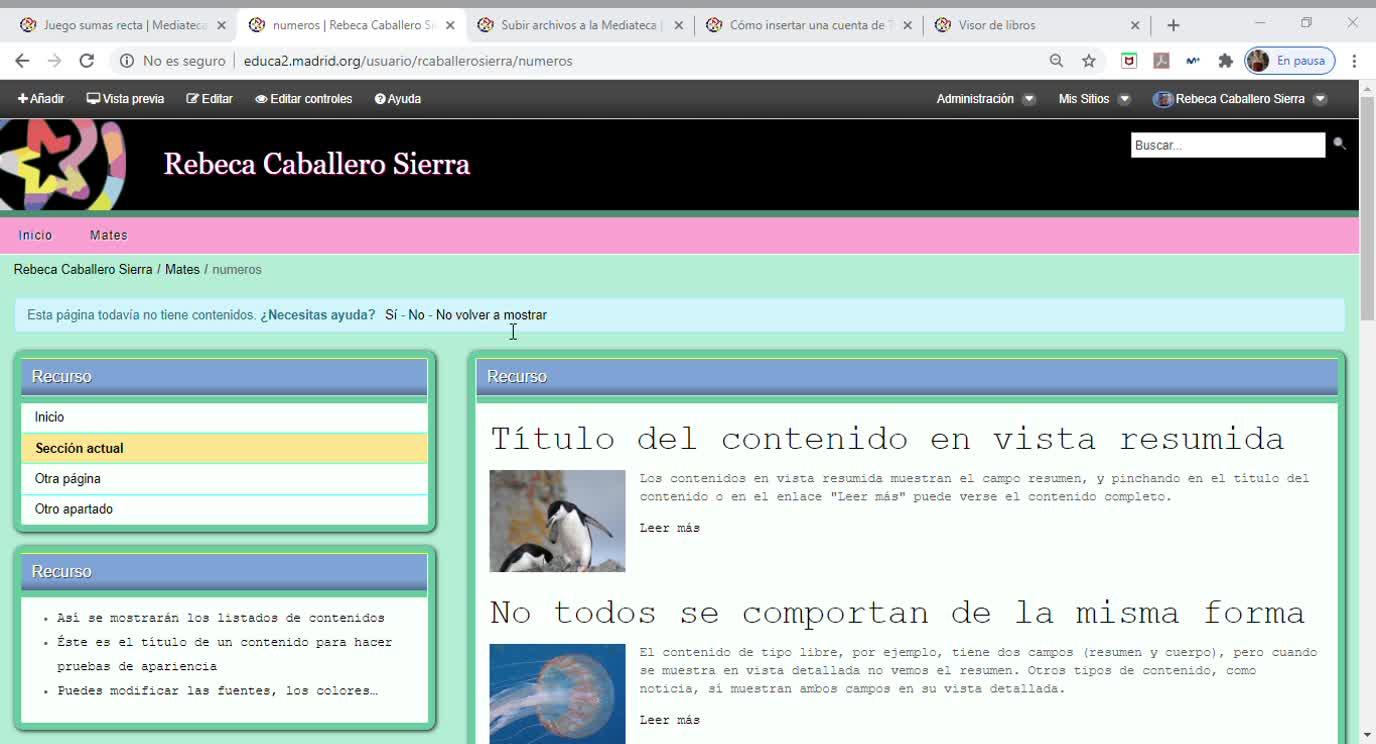
Task: Click the 'Rebeca Caballero Sierra' site title
Action: pyautogui.click(x=317, y=164)
